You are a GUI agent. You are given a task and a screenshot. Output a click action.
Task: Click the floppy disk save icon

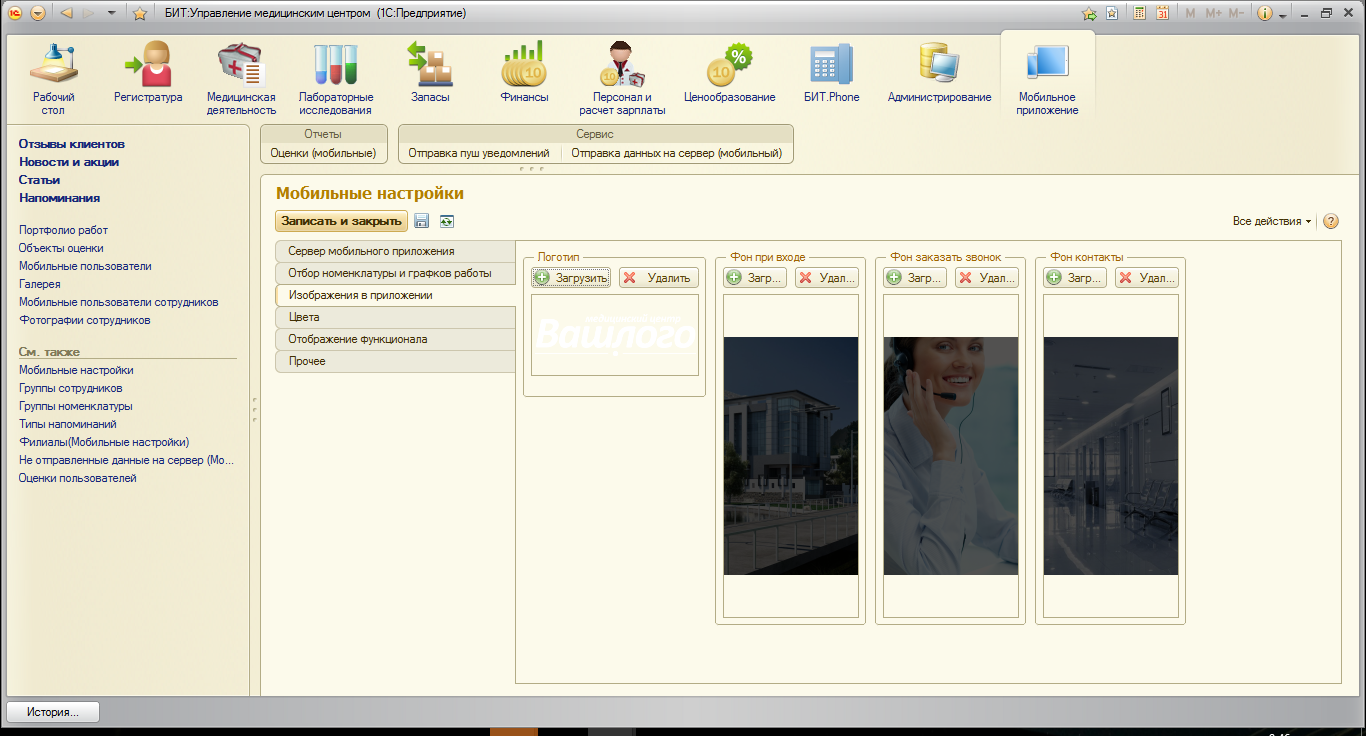tap(422, 221)
